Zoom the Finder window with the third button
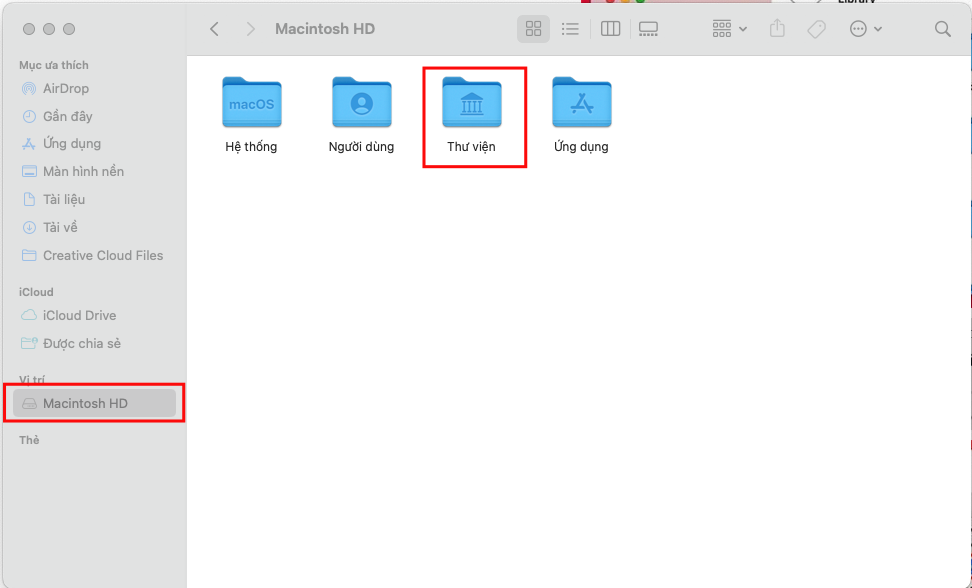972x588 pixels. (x=69, y=29)
